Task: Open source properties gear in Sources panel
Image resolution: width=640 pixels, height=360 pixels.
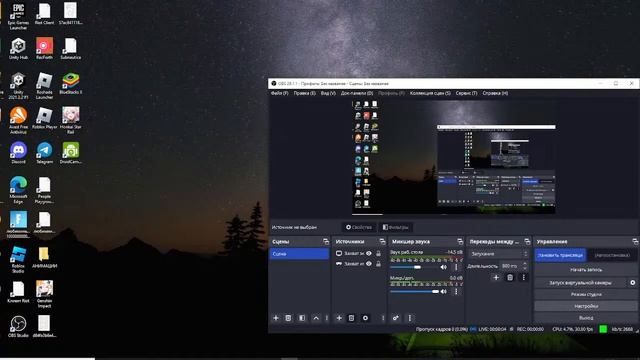Action: (x=365, y=318)
